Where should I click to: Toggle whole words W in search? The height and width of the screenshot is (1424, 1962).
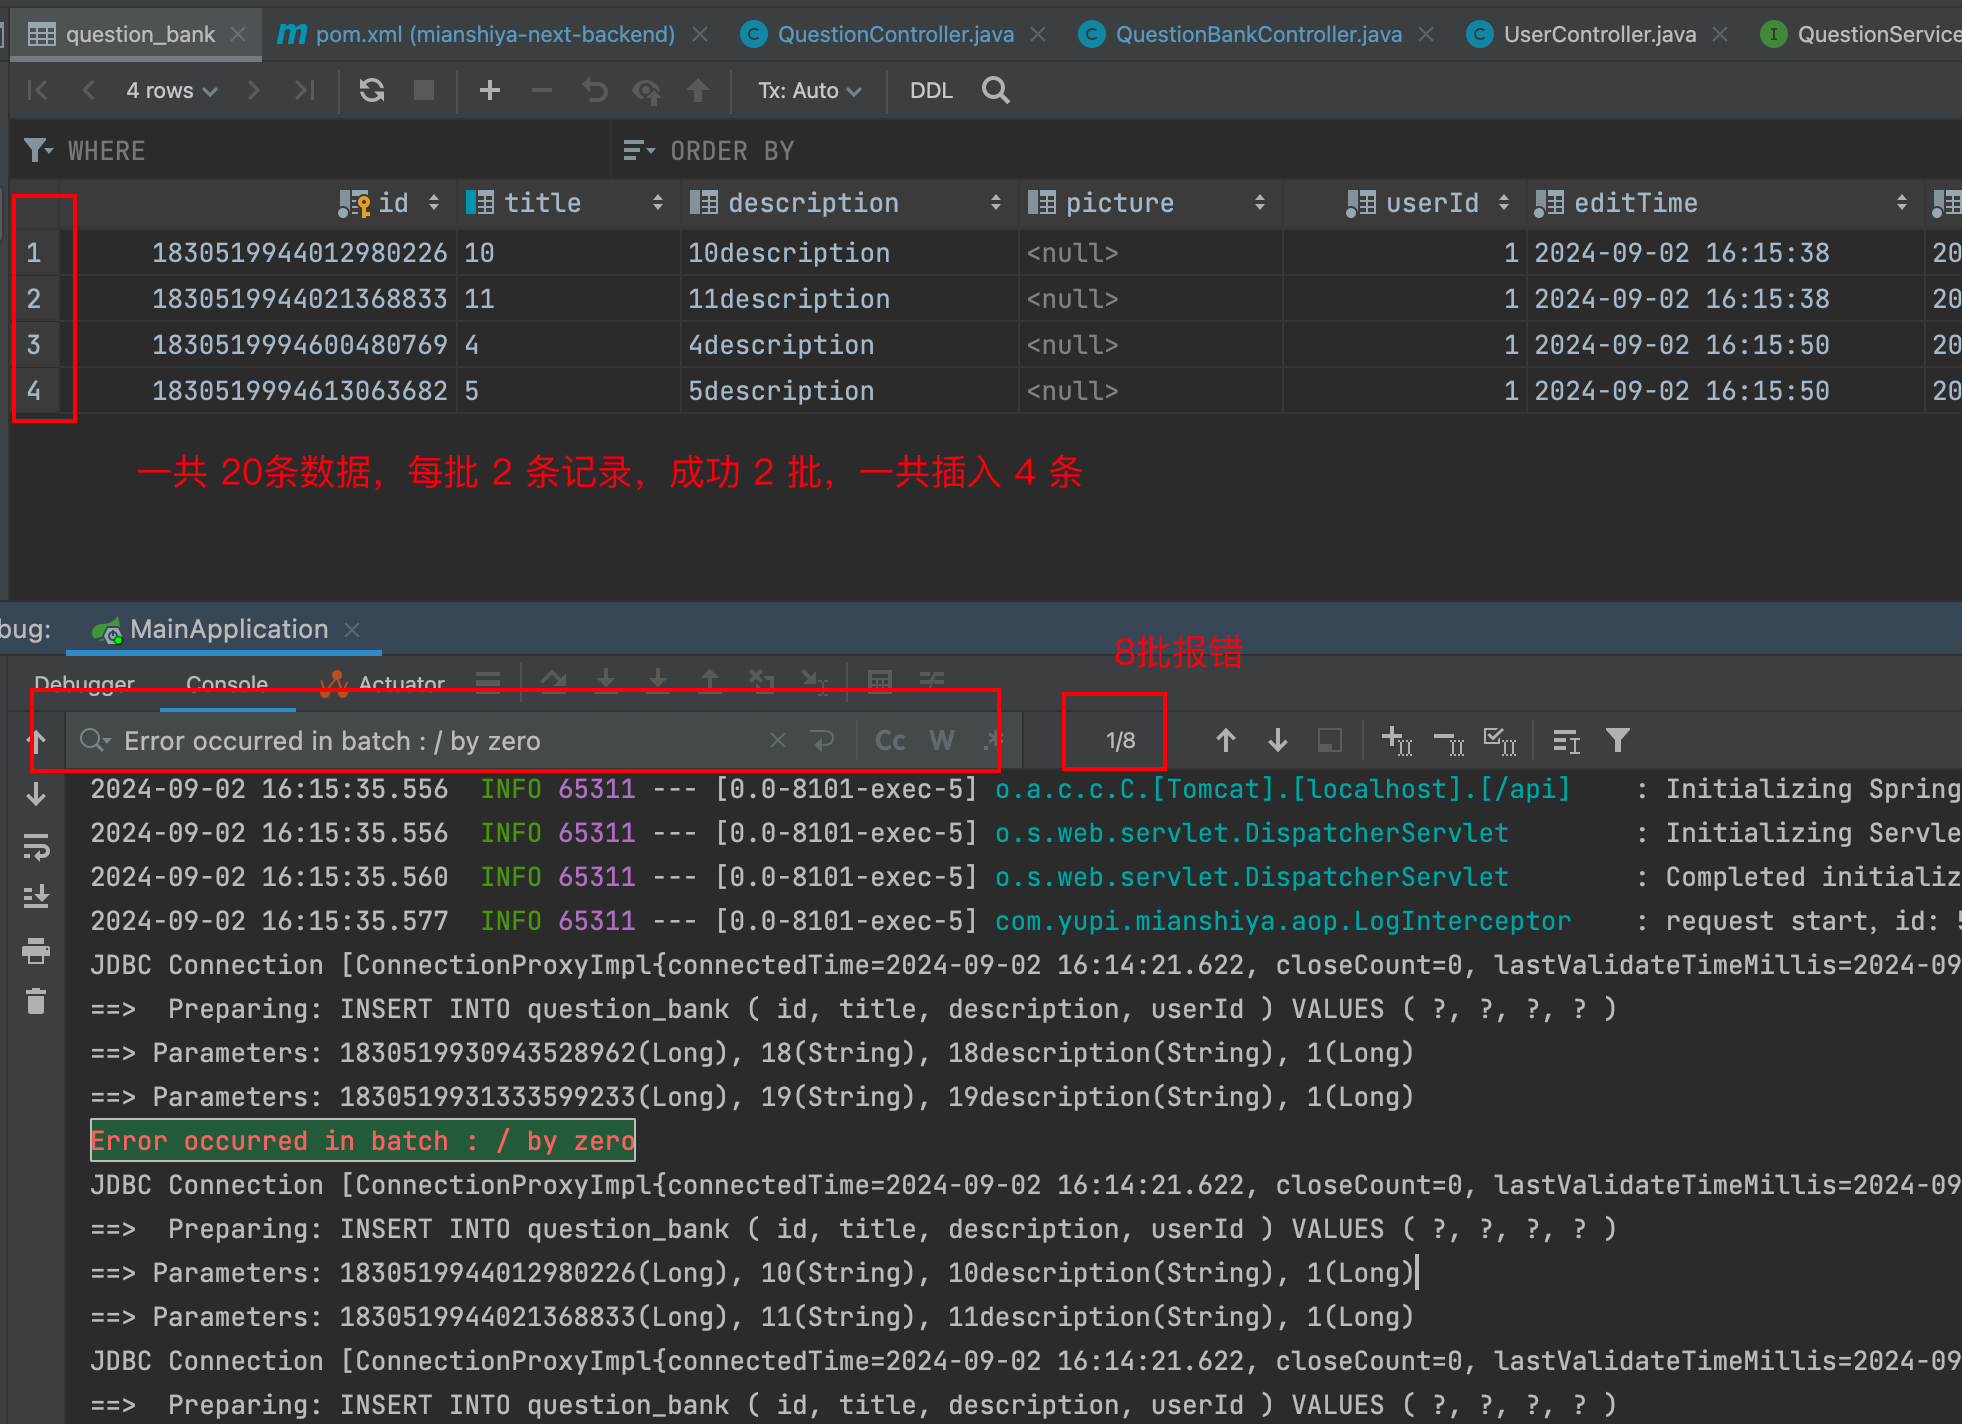click(941, 741)
